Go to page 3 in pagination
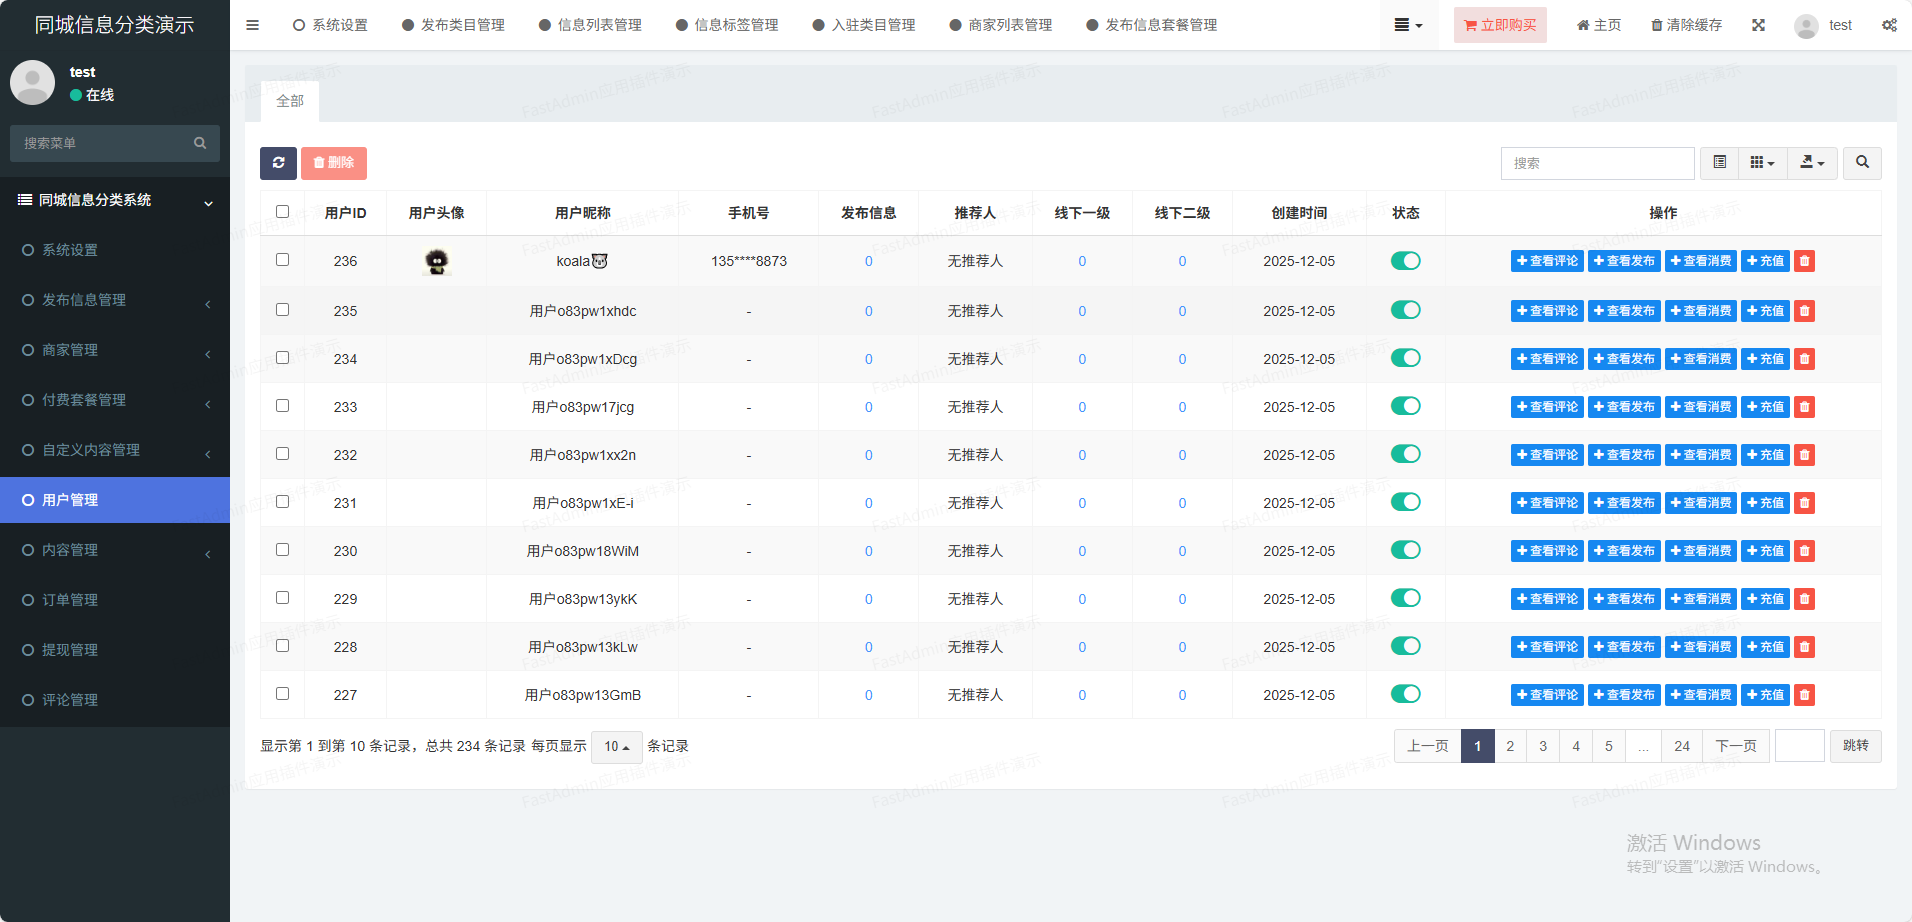Screen dimensions: 1912x922 1543,746
